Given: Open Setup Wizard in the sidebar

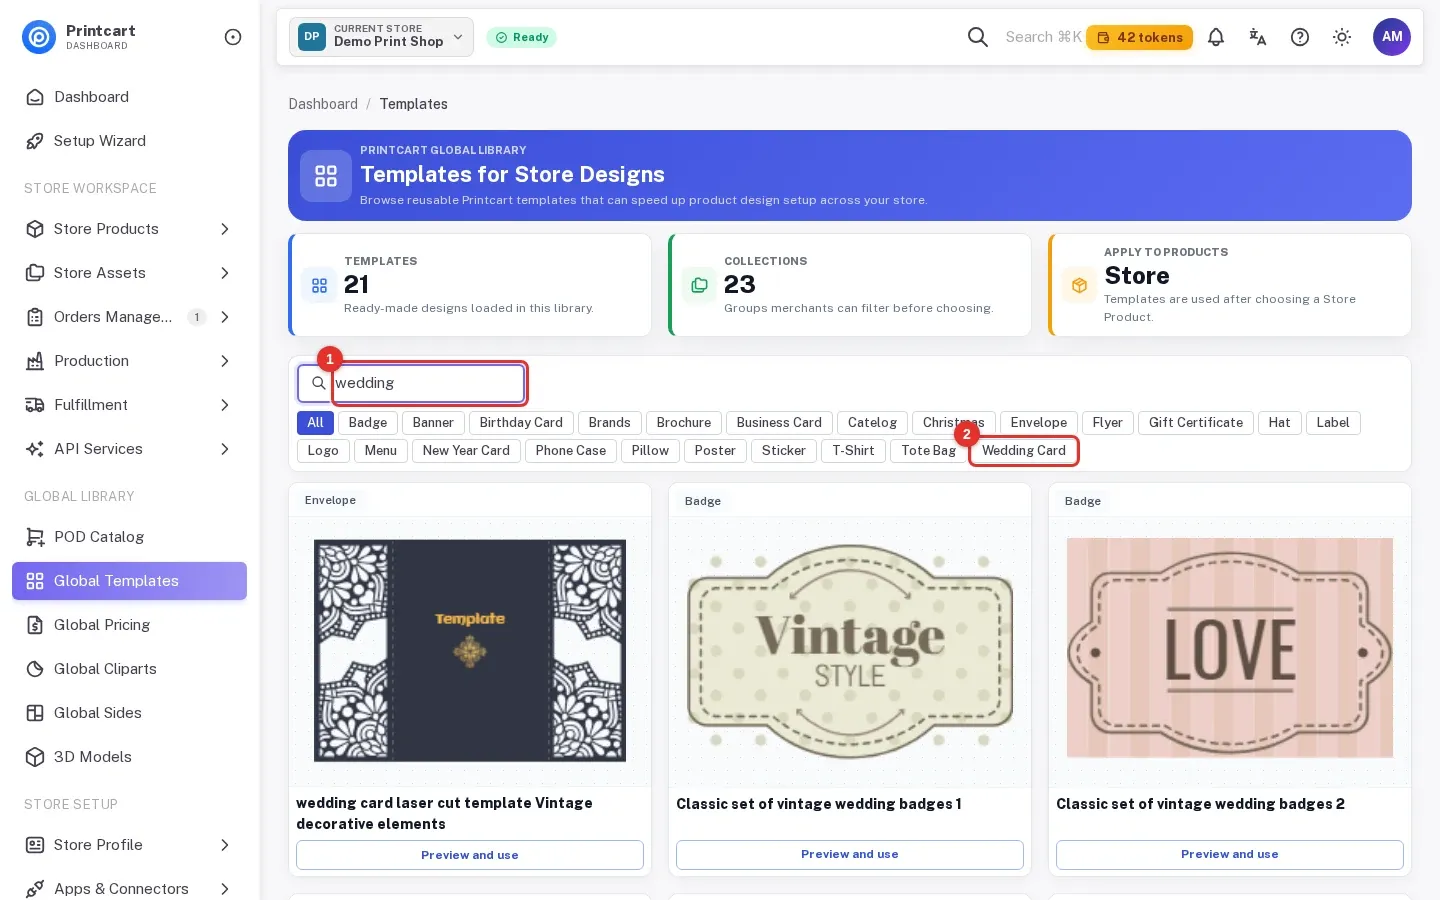Looking at the screenshot, I should (129, 141).
